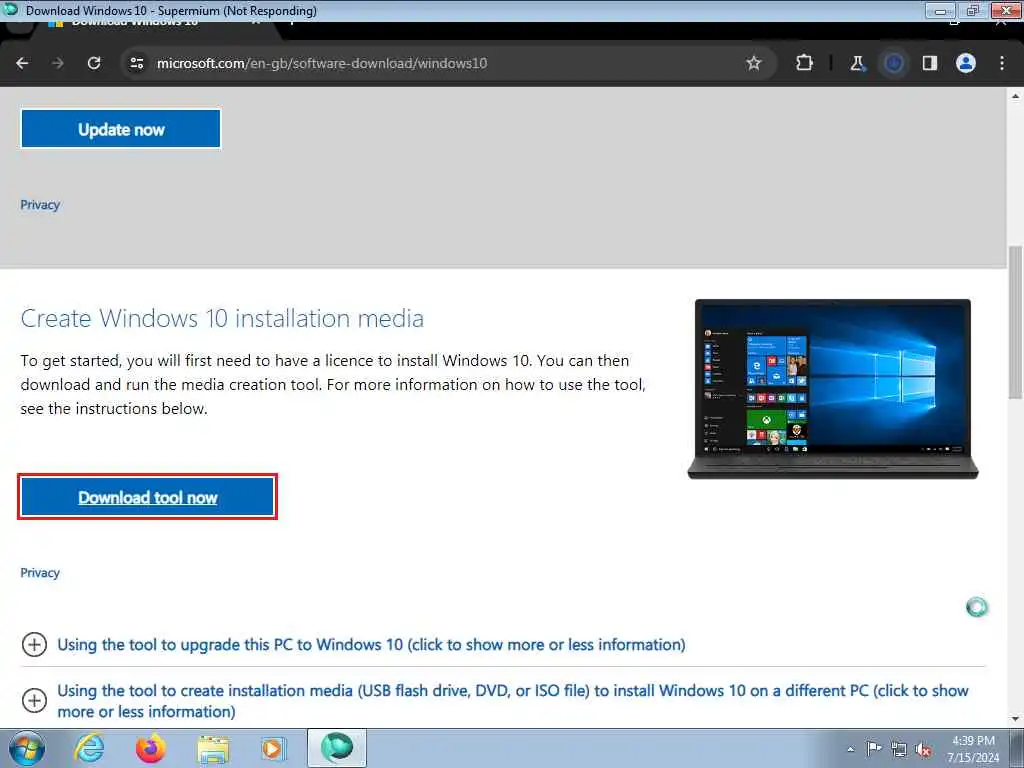
Task: Open the Extensions puzzle icon
Action: (x=805, y=63)
